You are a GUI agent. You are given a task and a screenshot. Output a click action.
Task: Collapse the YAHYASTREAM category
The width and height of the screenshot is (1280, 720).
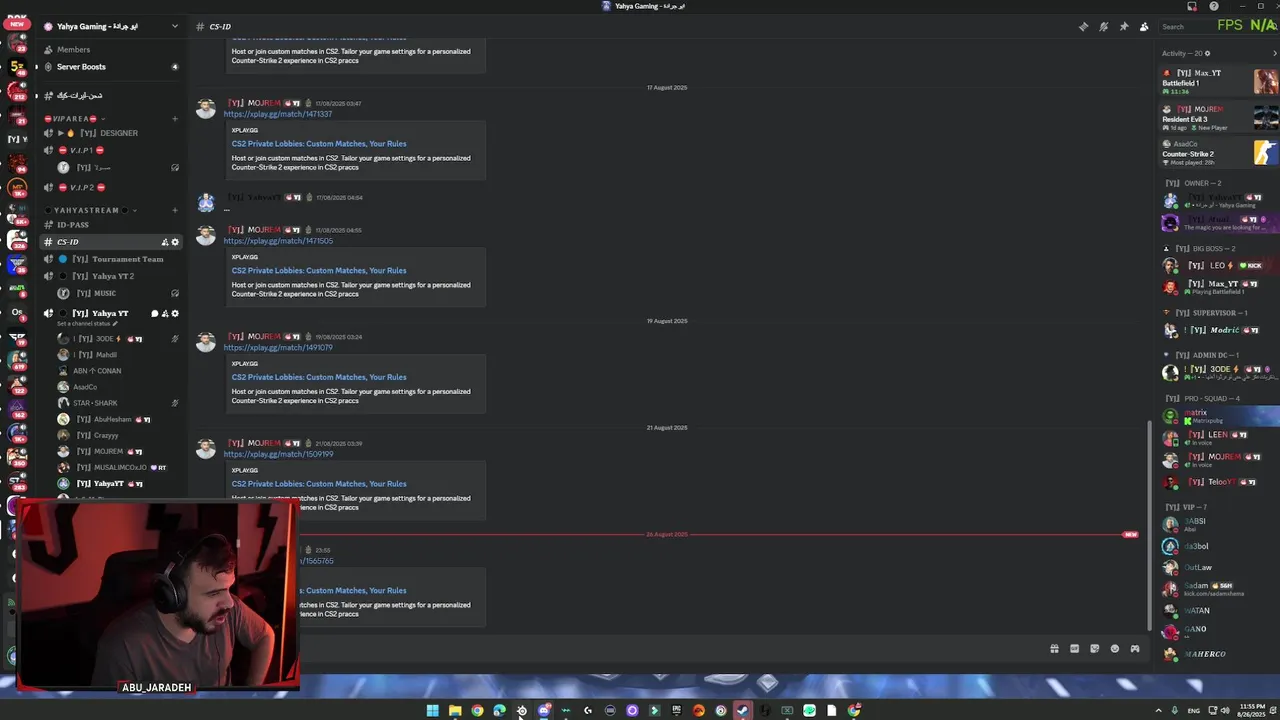[90, 210]
